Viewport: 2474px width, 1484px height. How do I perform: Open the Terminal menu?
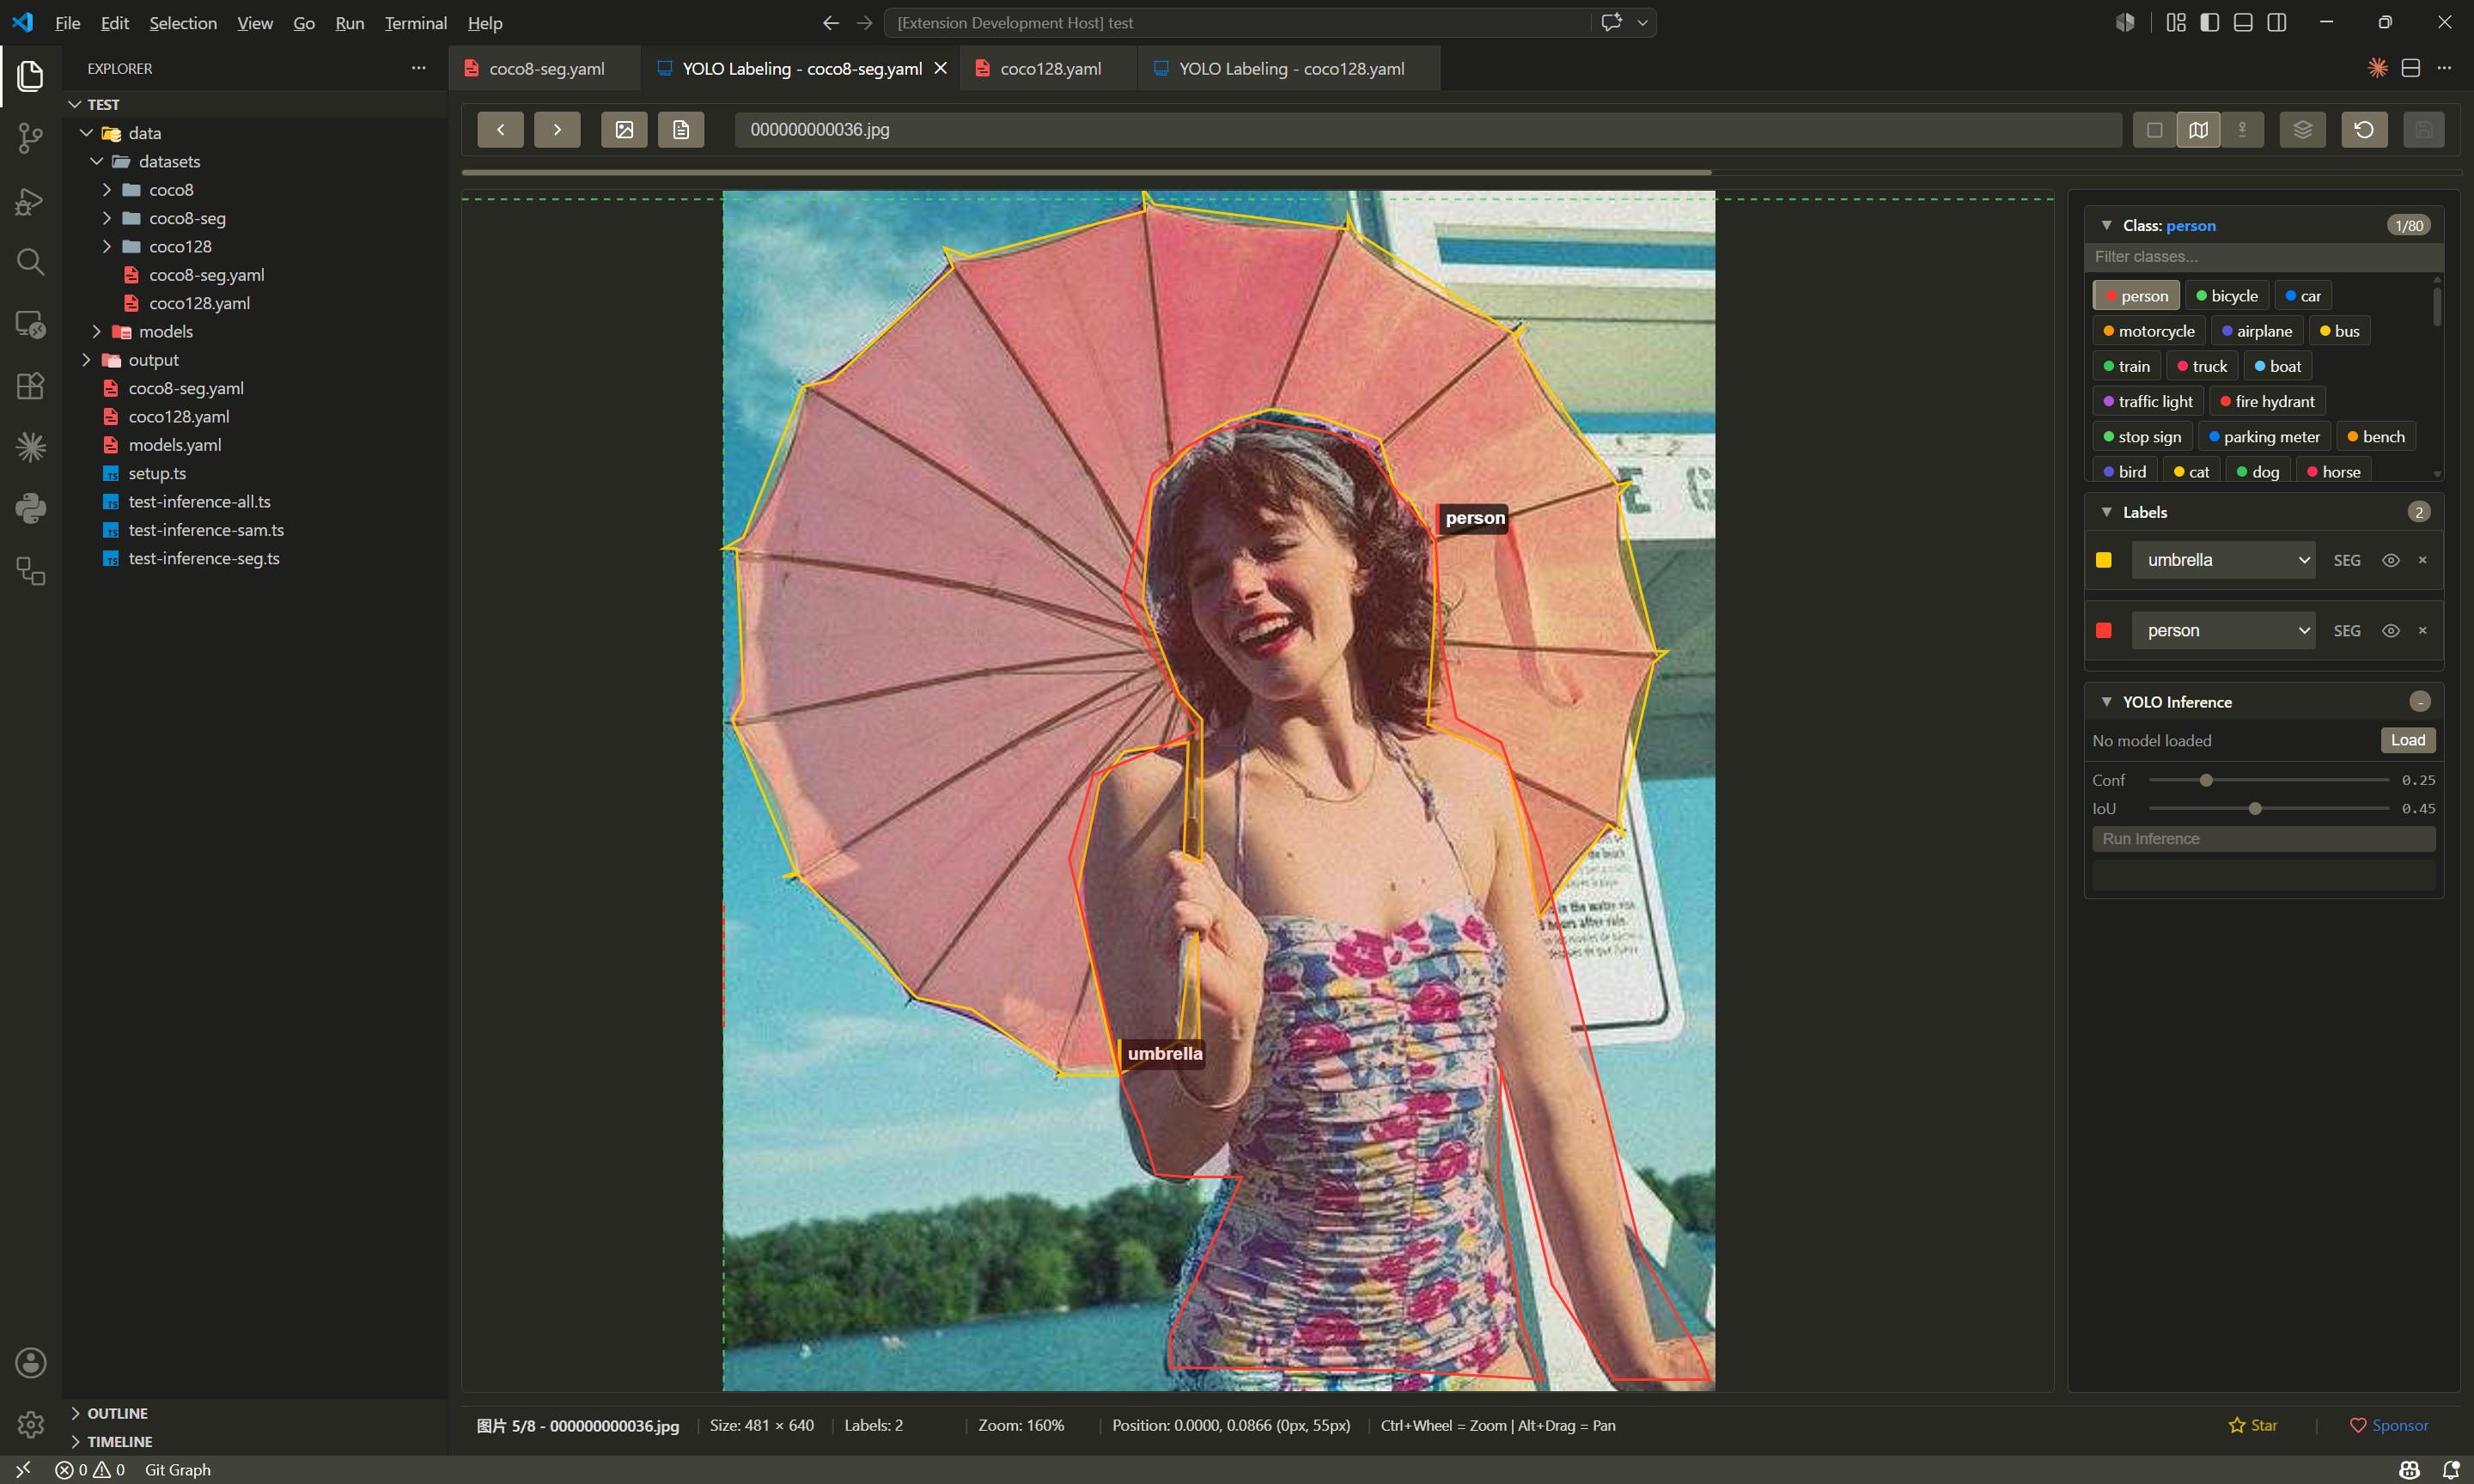(415, 22)
